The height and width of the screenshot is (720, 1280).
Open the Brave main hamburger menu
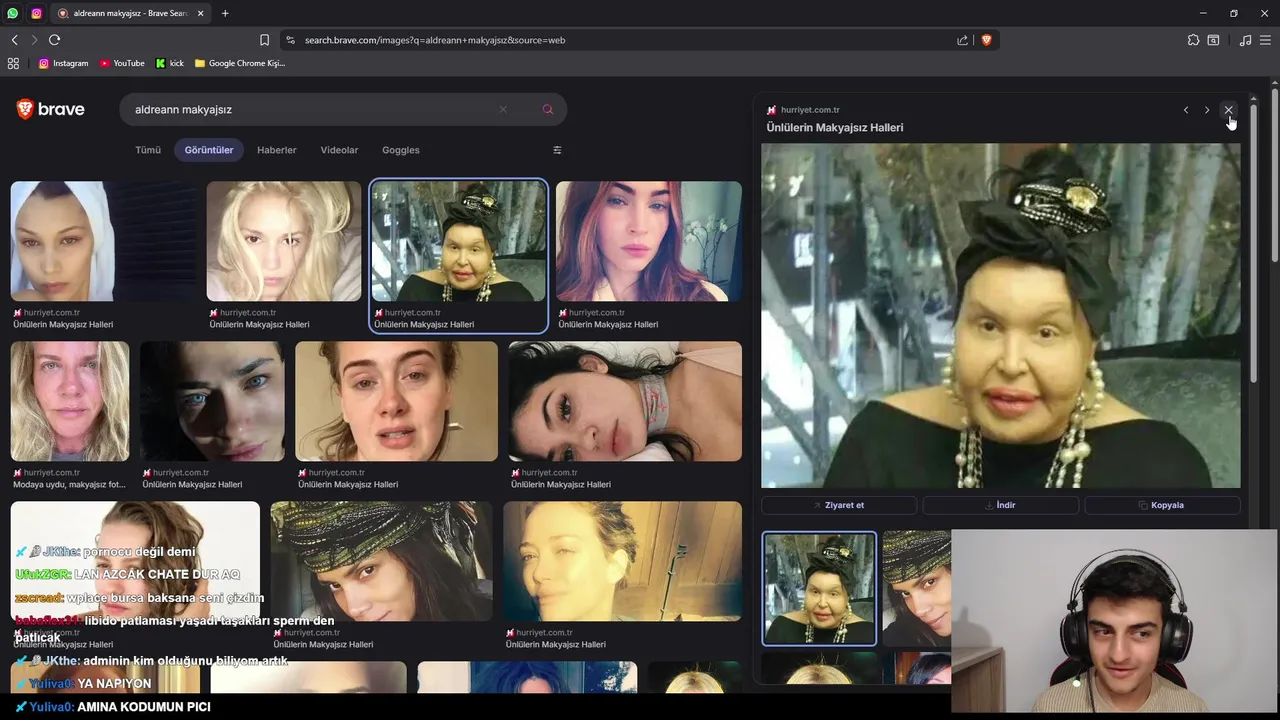(x=1265, y=40)
